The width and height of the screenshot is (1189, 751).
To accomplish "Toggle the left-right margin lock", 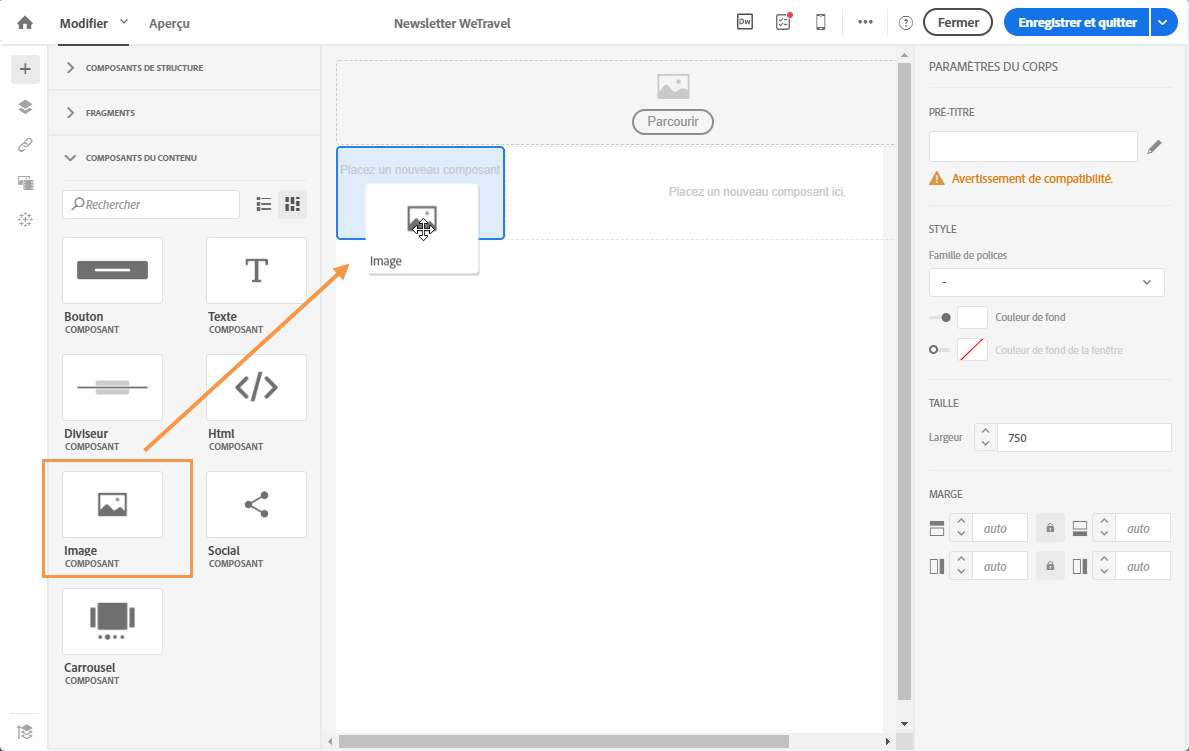I will click(x=1050, y=566).
